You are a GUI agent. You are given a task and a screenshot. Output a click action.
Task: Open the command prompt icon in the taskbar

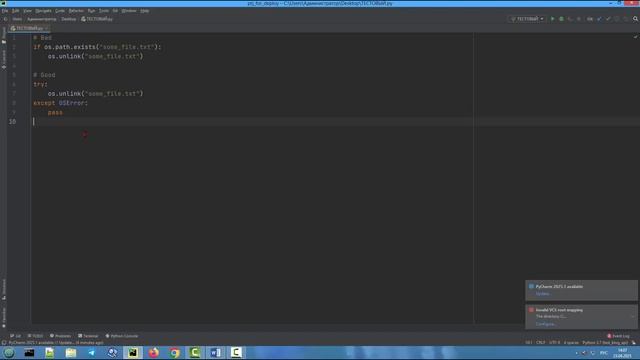[x=29, y=353]
